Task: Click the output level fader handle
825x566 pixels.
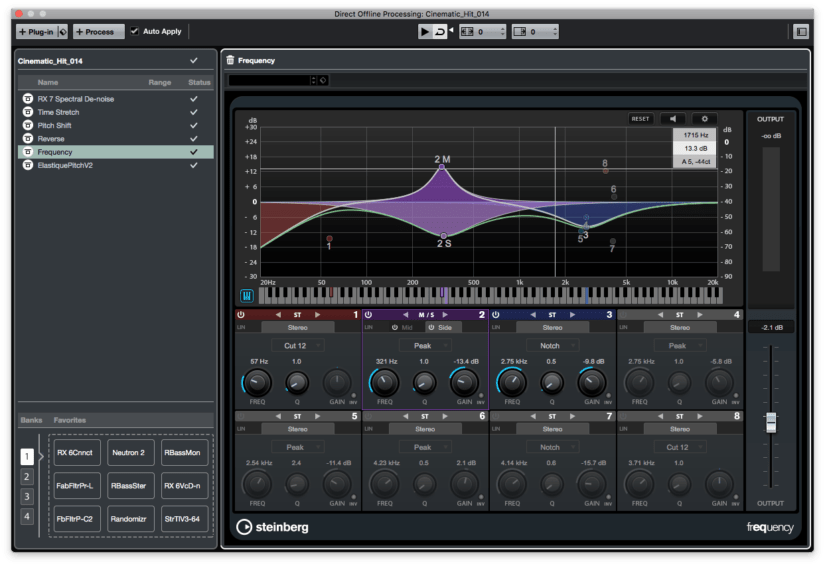Action: tap(771, 422)
